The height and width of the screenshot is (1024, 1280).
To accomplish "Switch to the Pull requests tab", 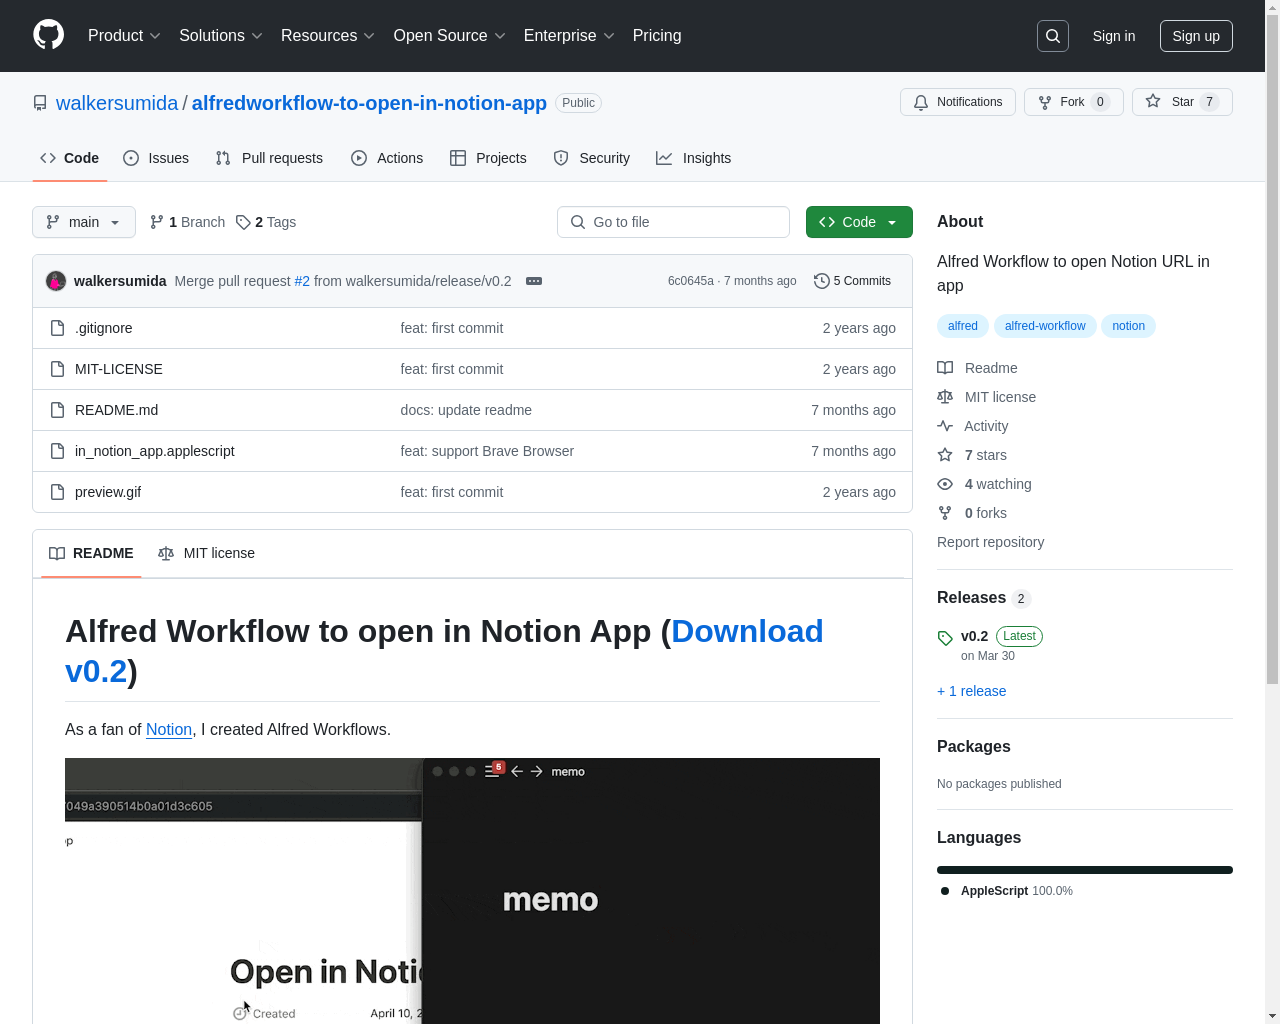I will [x=269, y=158].
